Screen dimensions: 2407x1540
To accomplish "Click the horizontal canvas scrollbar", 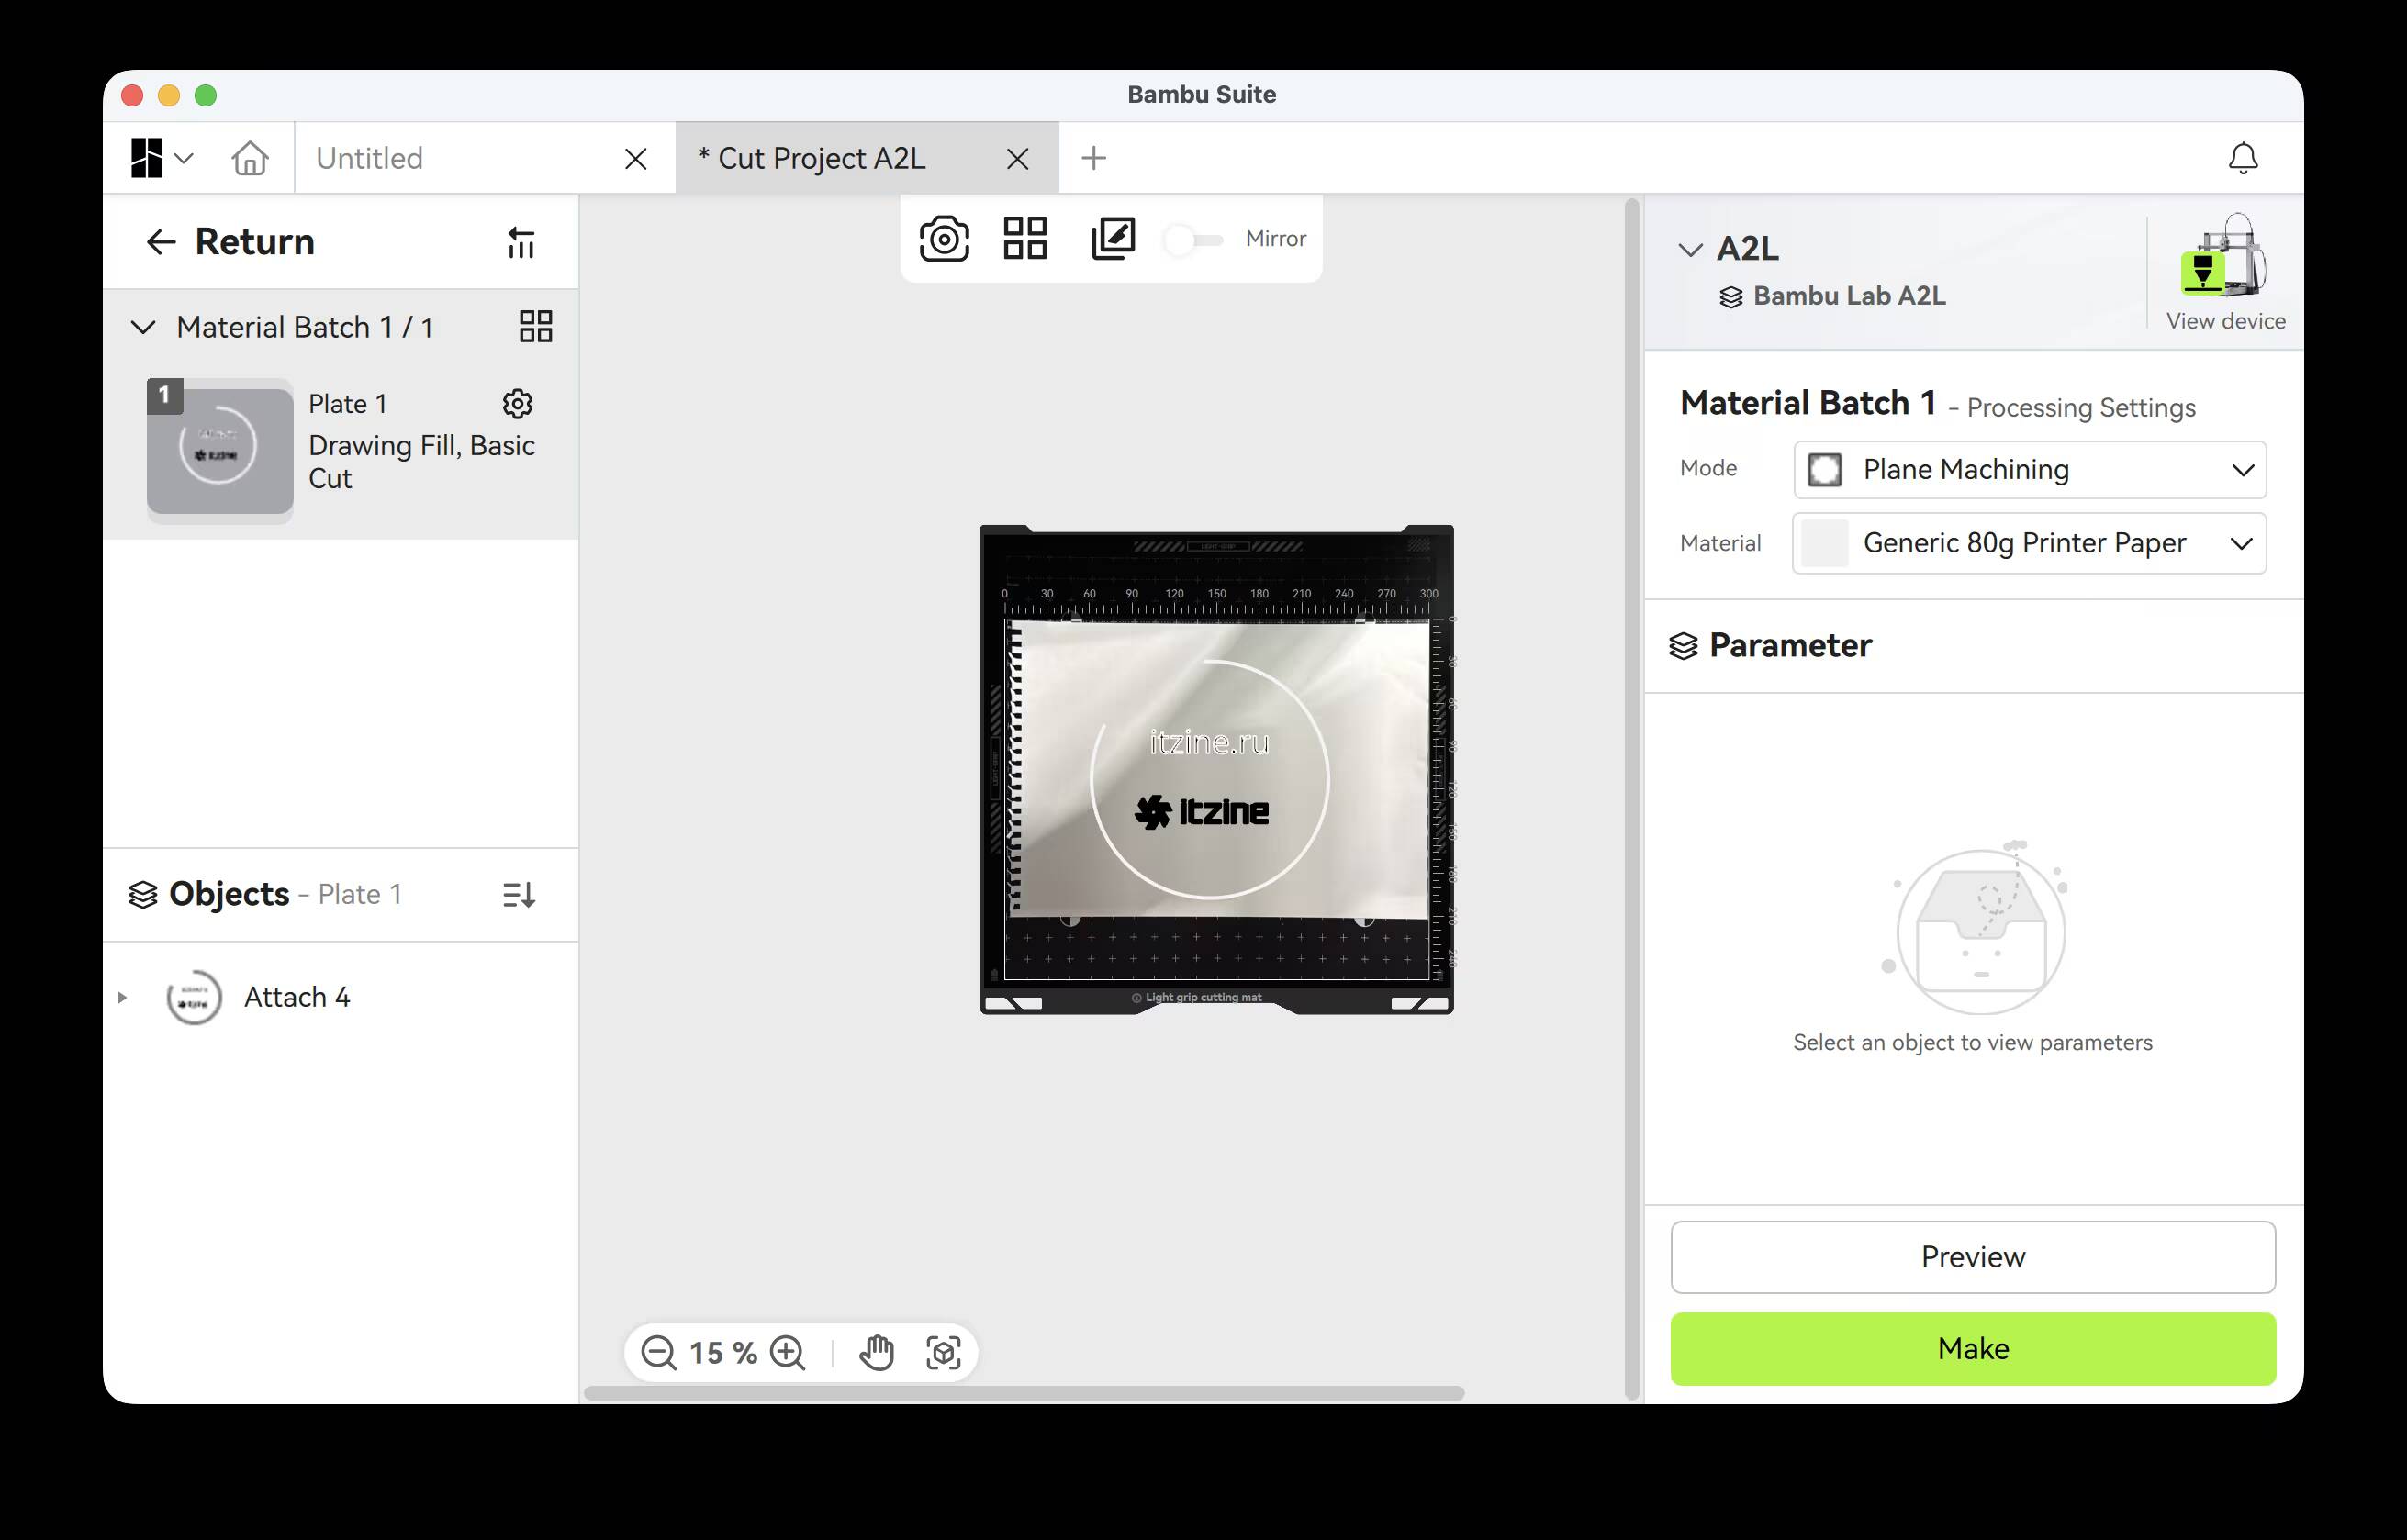I will [x=1024, y=1393].
